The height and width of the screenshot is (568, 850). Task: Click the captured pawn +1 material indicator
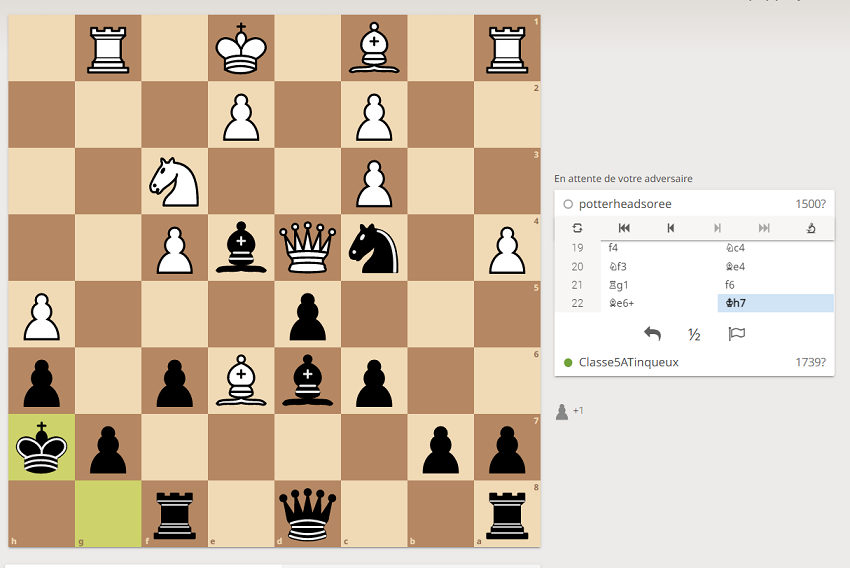point(569,411)
